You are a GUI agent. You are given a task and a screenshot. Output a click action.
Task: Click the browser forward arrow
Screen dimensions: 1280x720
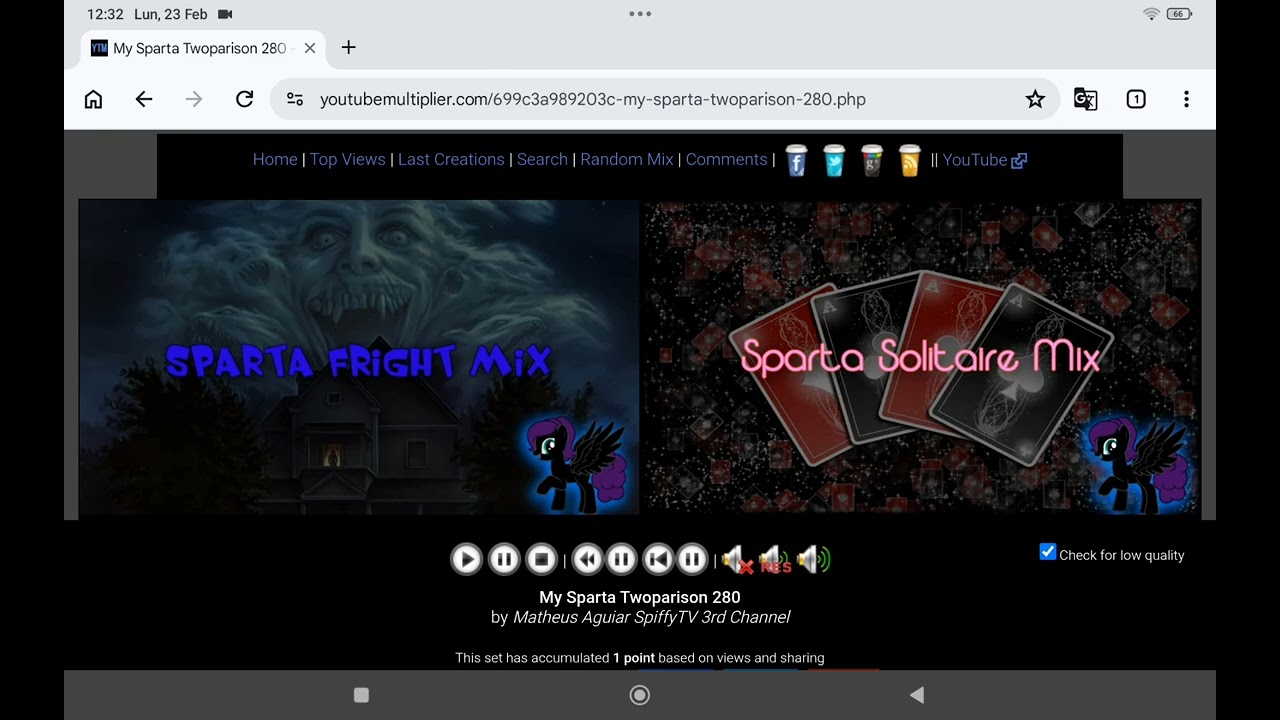194,99
